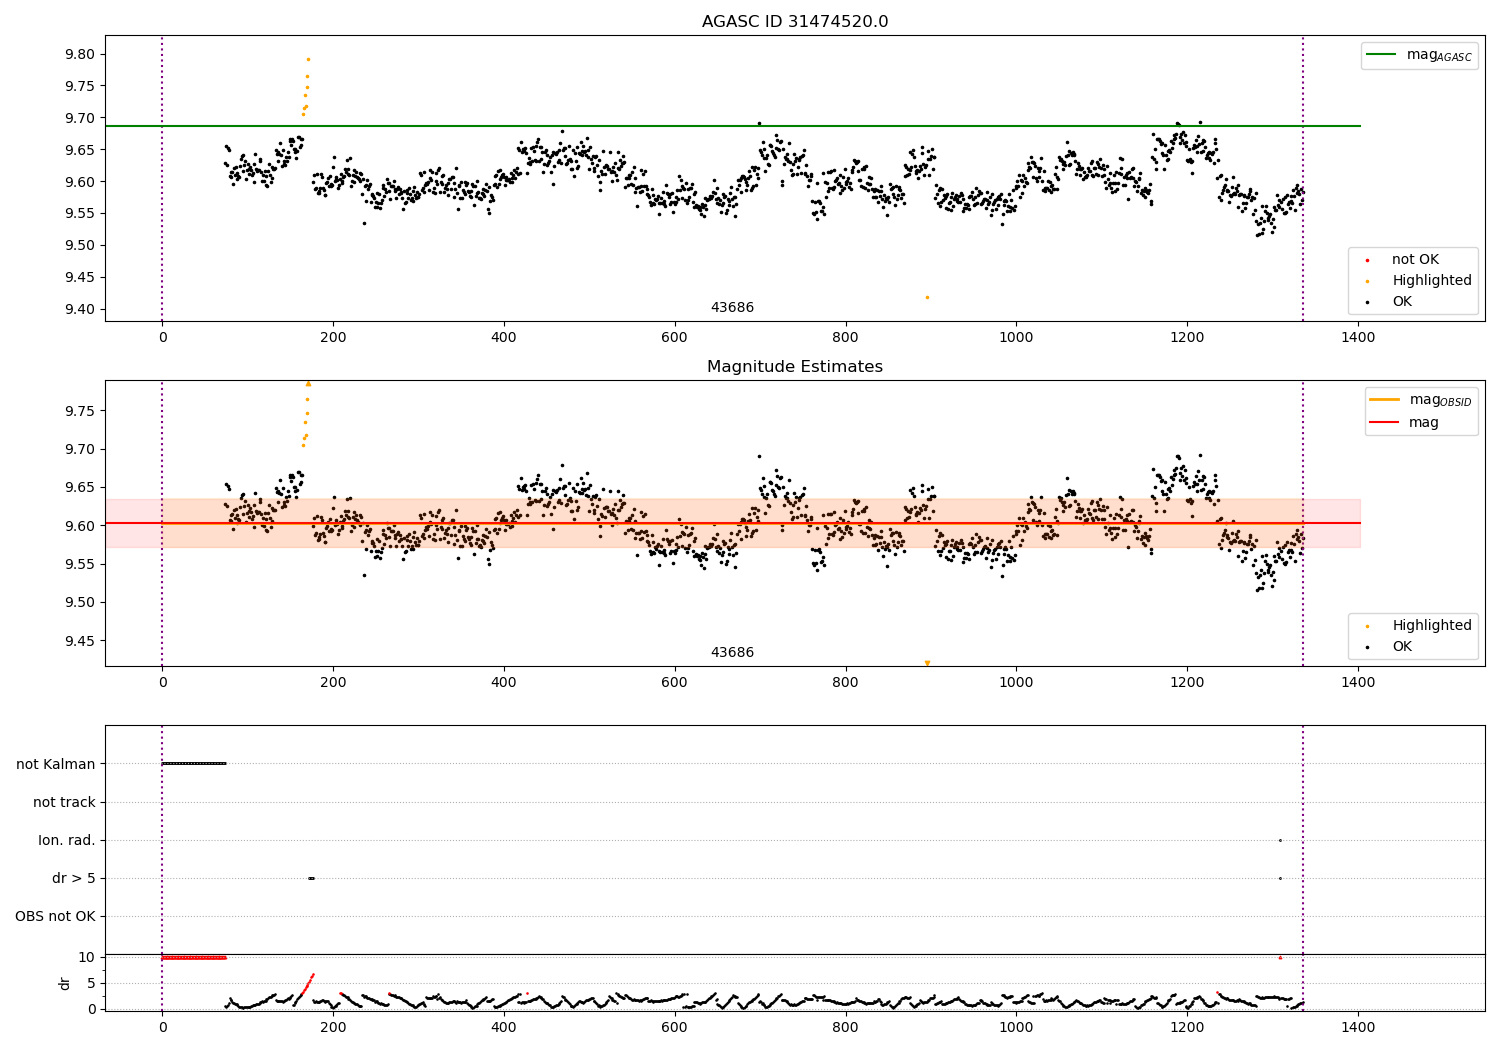
Task: Click the 'Ion. rad.' flag dot near 1300
Action: tap(1280, 840)
